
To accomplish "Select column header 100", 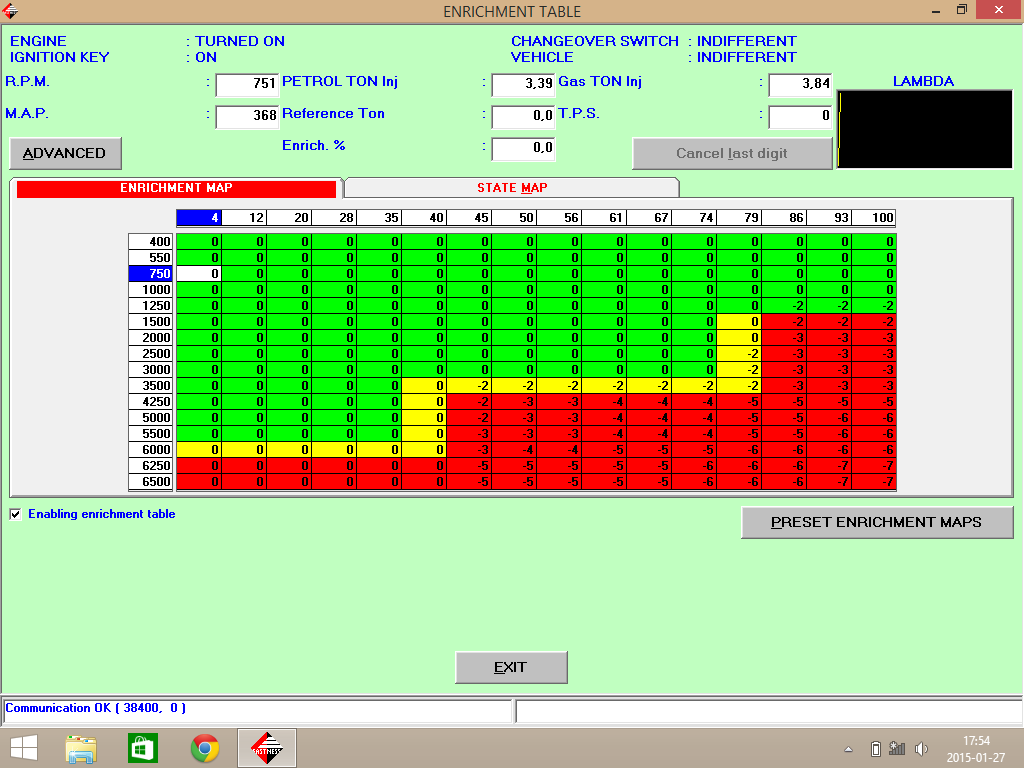I will click(874, 217).
